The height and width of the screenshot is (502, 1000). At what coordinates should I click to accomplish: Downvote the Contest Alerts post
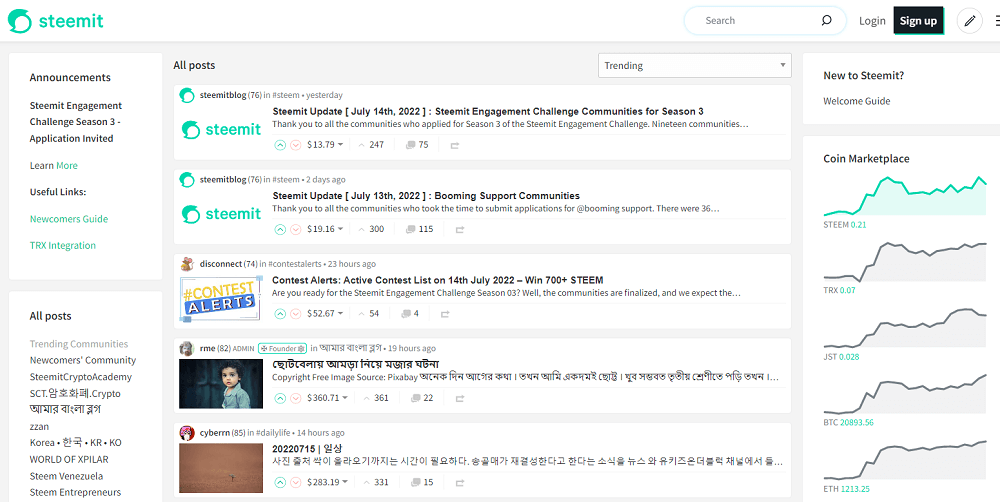pos(295,313)
